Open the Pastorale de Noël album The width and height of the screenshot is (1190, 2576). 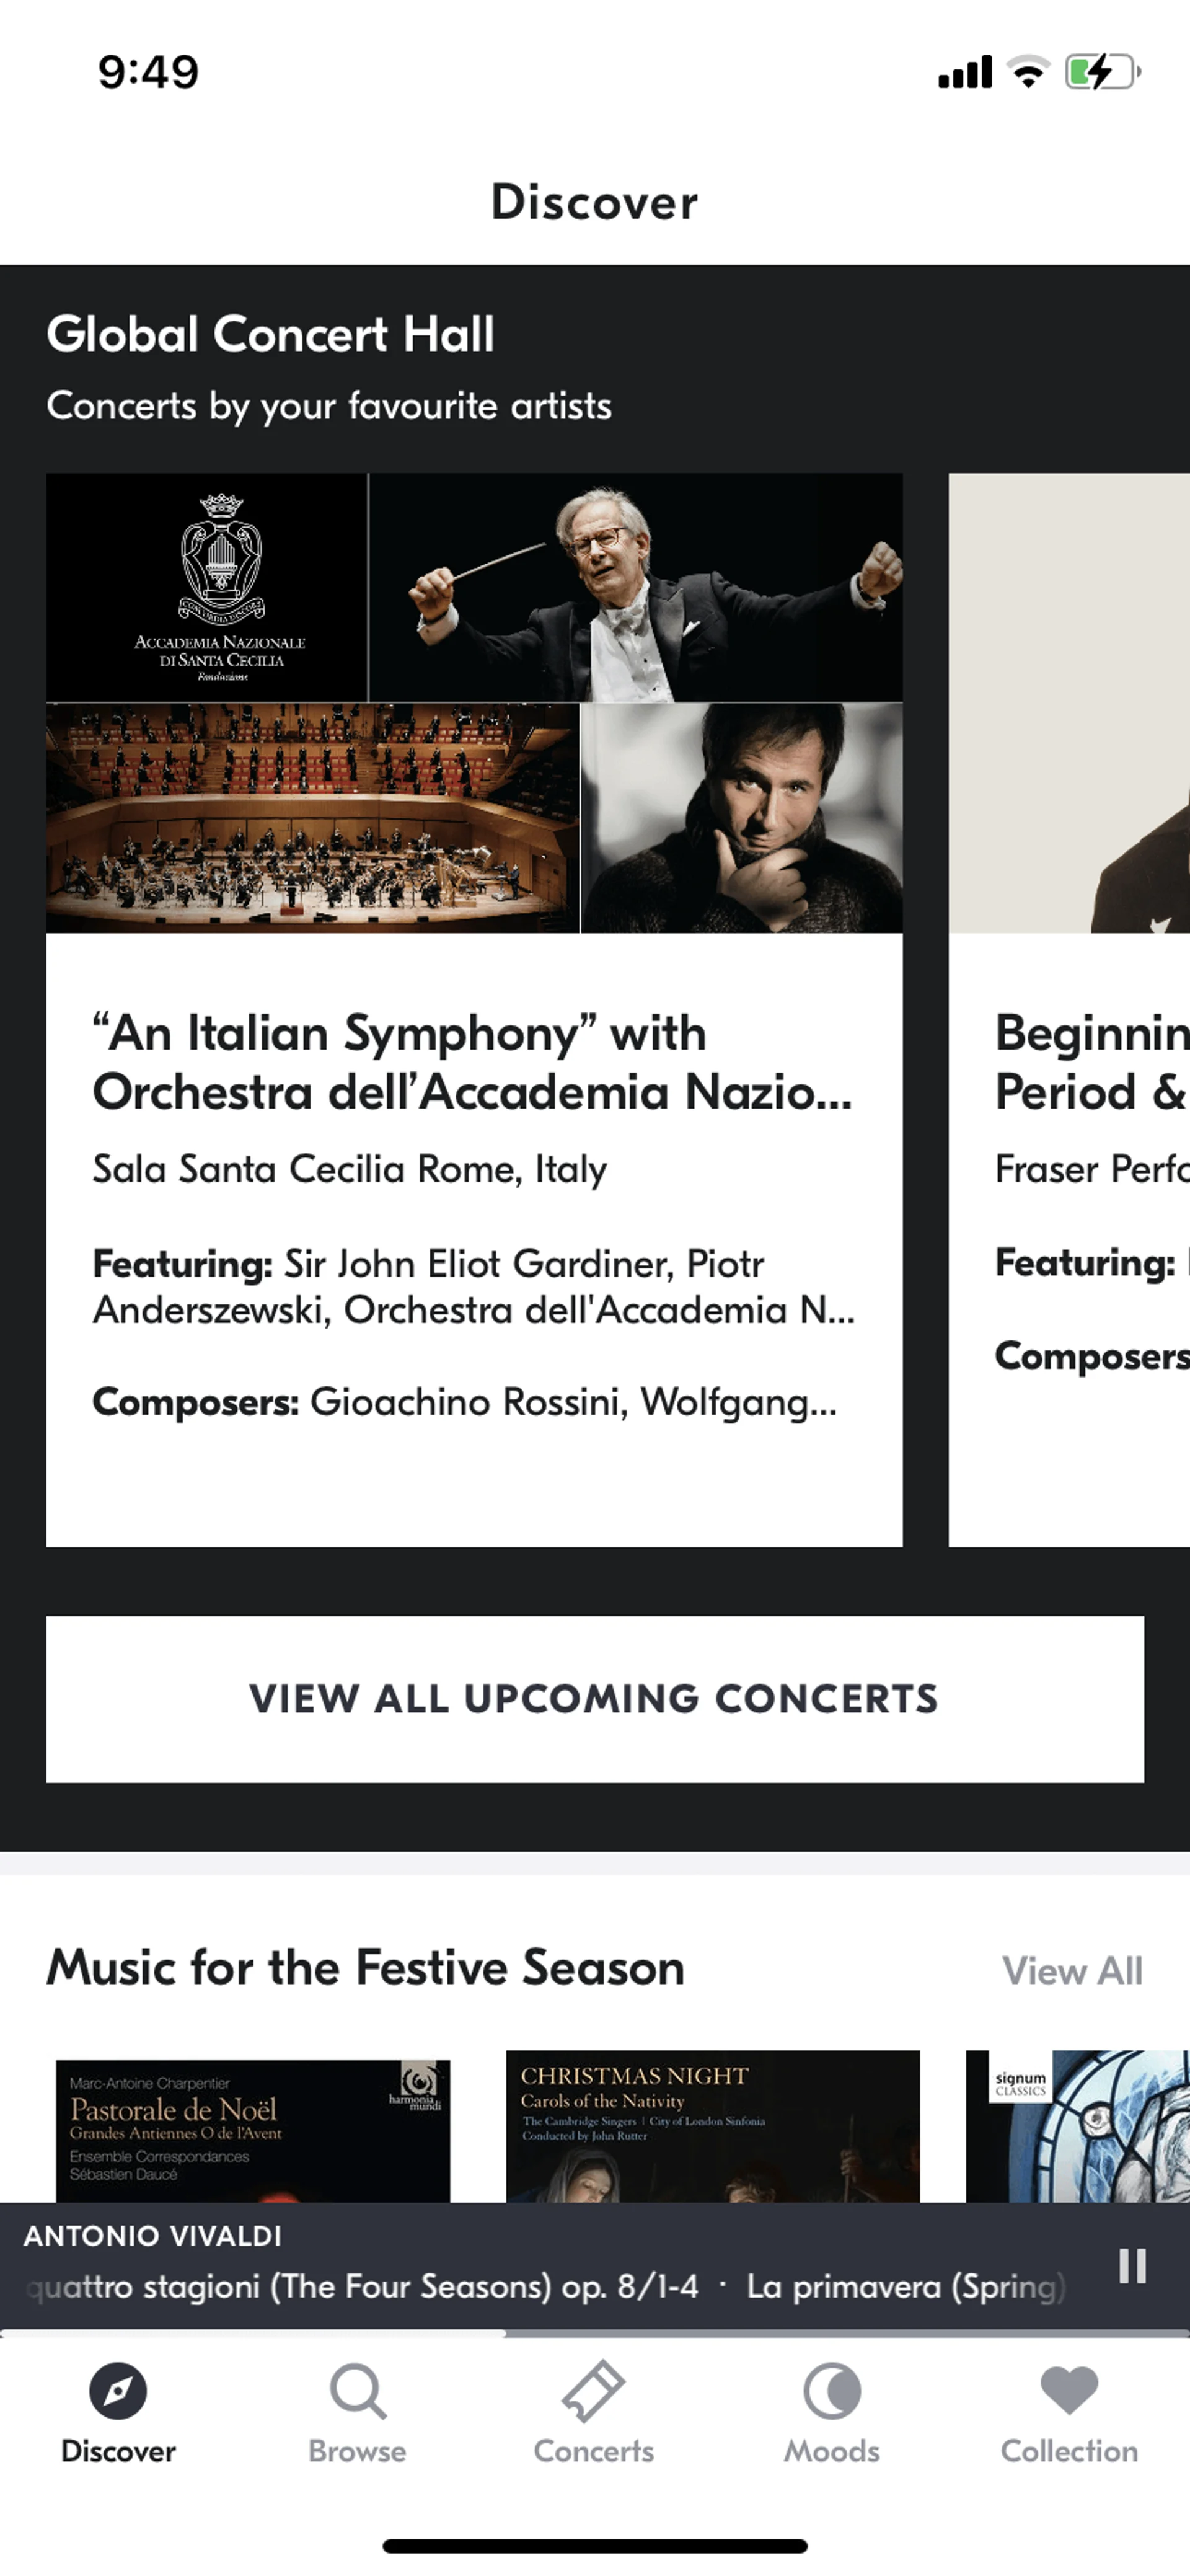[x=253, y=2130]
